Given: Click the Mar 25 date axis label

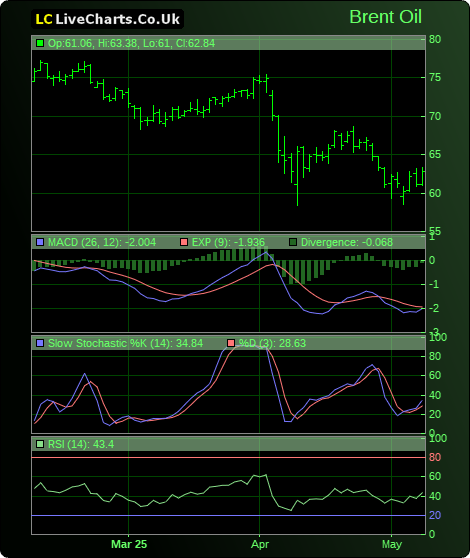Looking at the screenshot, I should pyautogui.click(x=129, y=544).
